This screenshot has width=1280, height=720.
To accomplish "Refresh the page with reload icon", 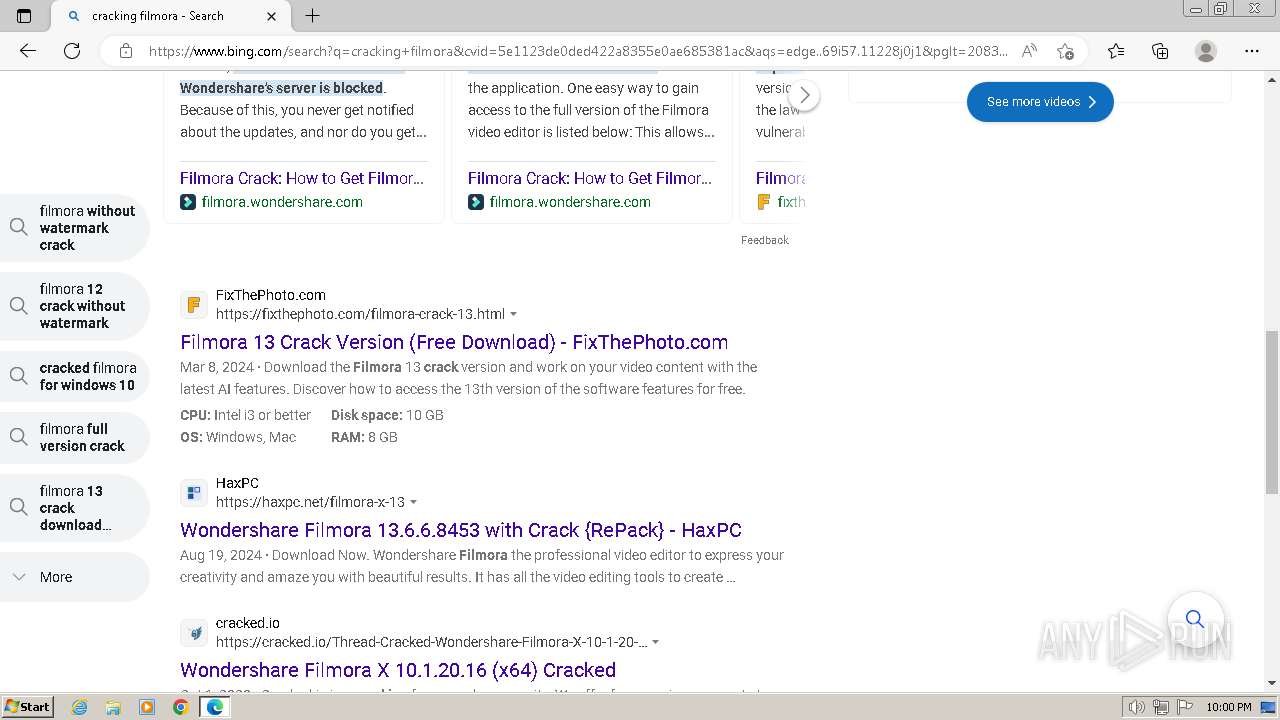I will pos(72,51).
